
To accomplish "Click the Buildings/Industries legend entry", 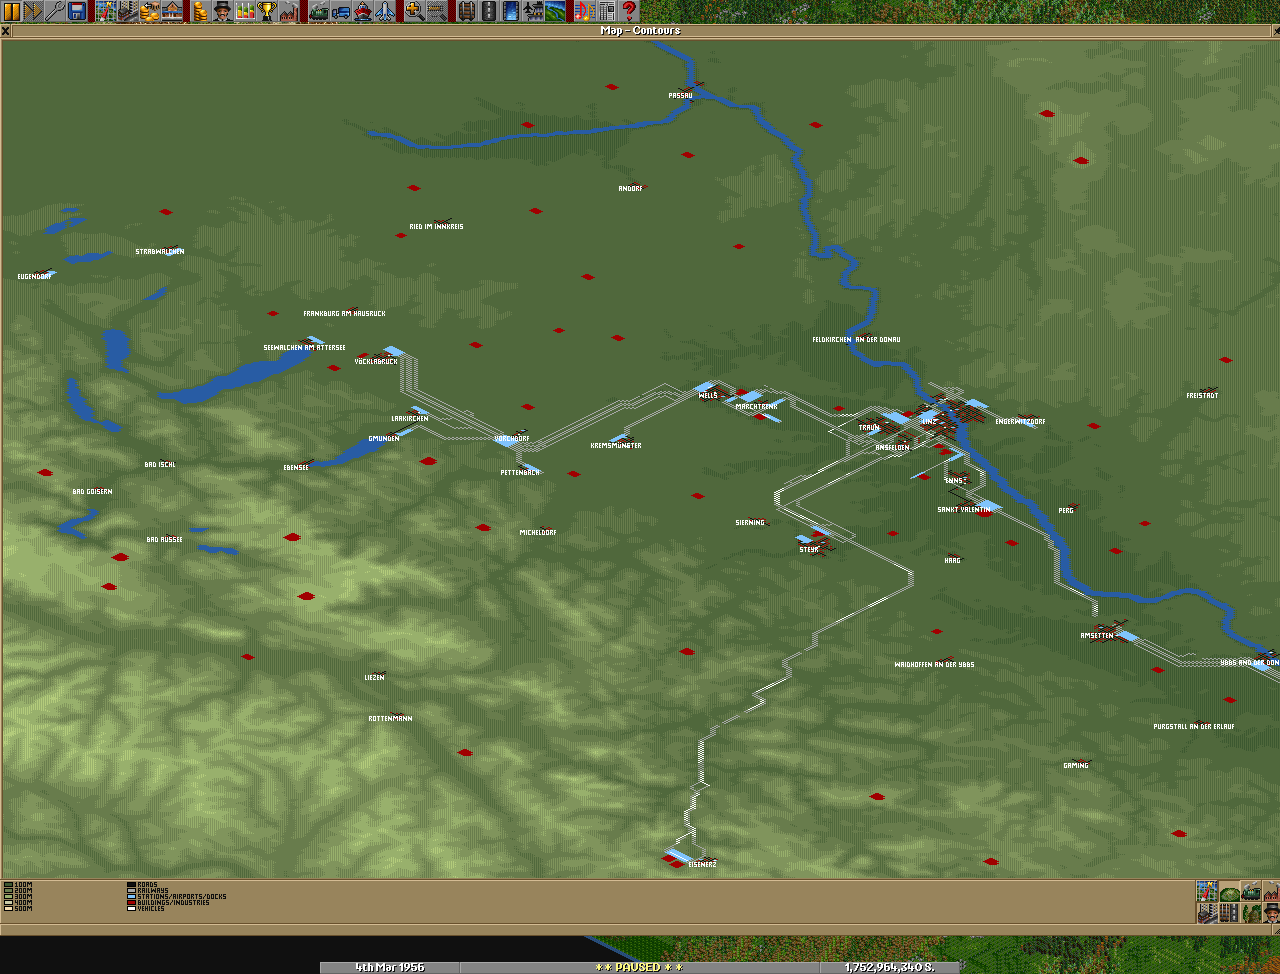I will click(169, 903).
